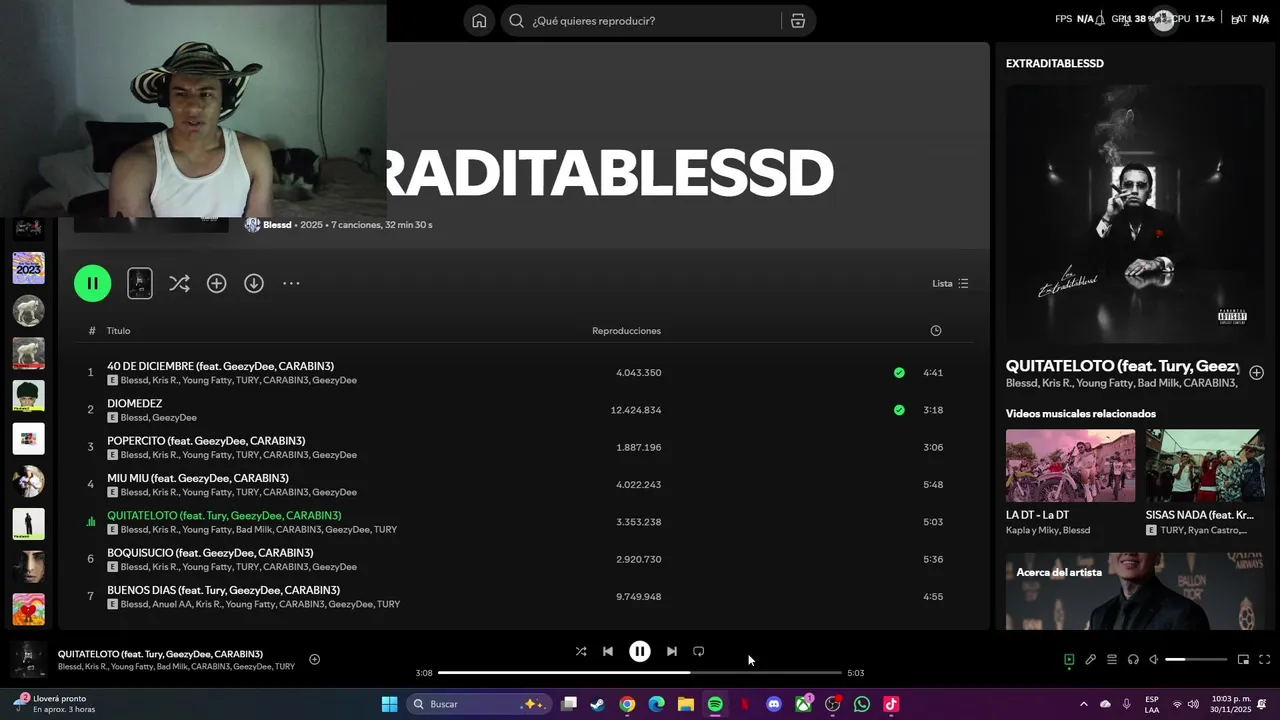The image size is (1280, 720).
Task: Click the taskbar Buscar search box
Action: [478, 704]
